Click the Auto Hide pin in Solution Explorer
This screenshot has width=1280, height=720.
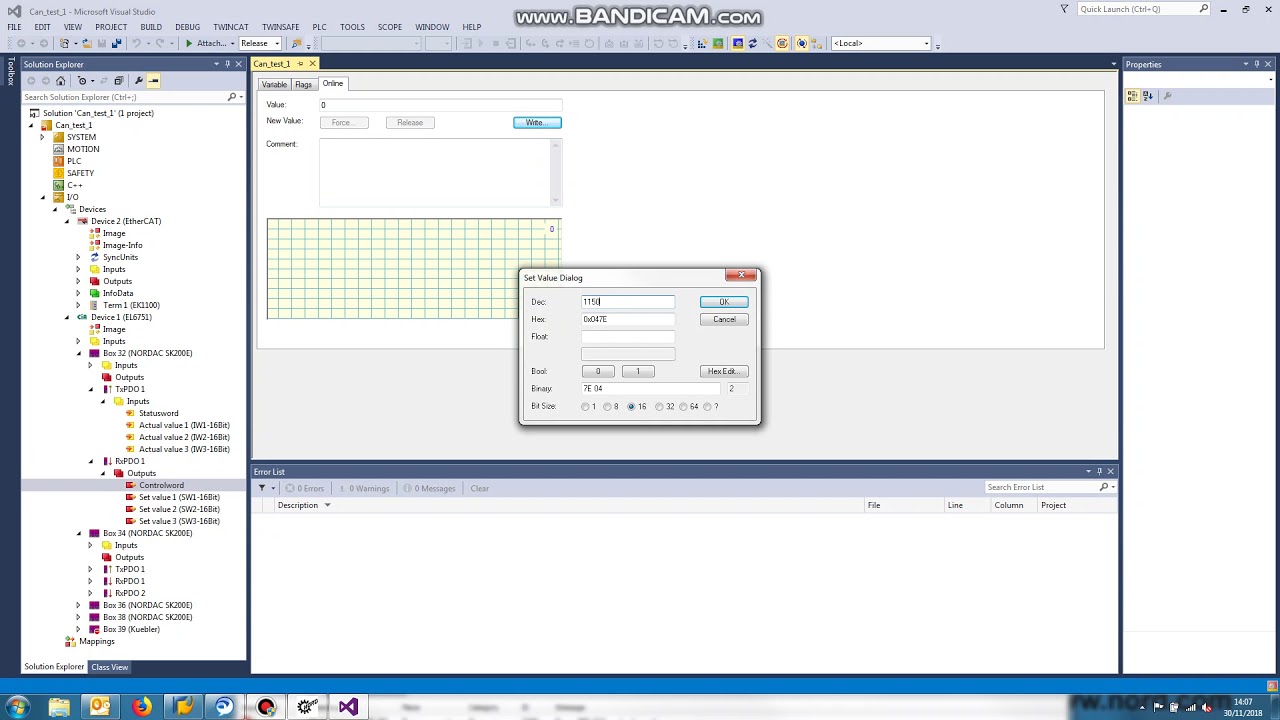click(x=227, y=64)
